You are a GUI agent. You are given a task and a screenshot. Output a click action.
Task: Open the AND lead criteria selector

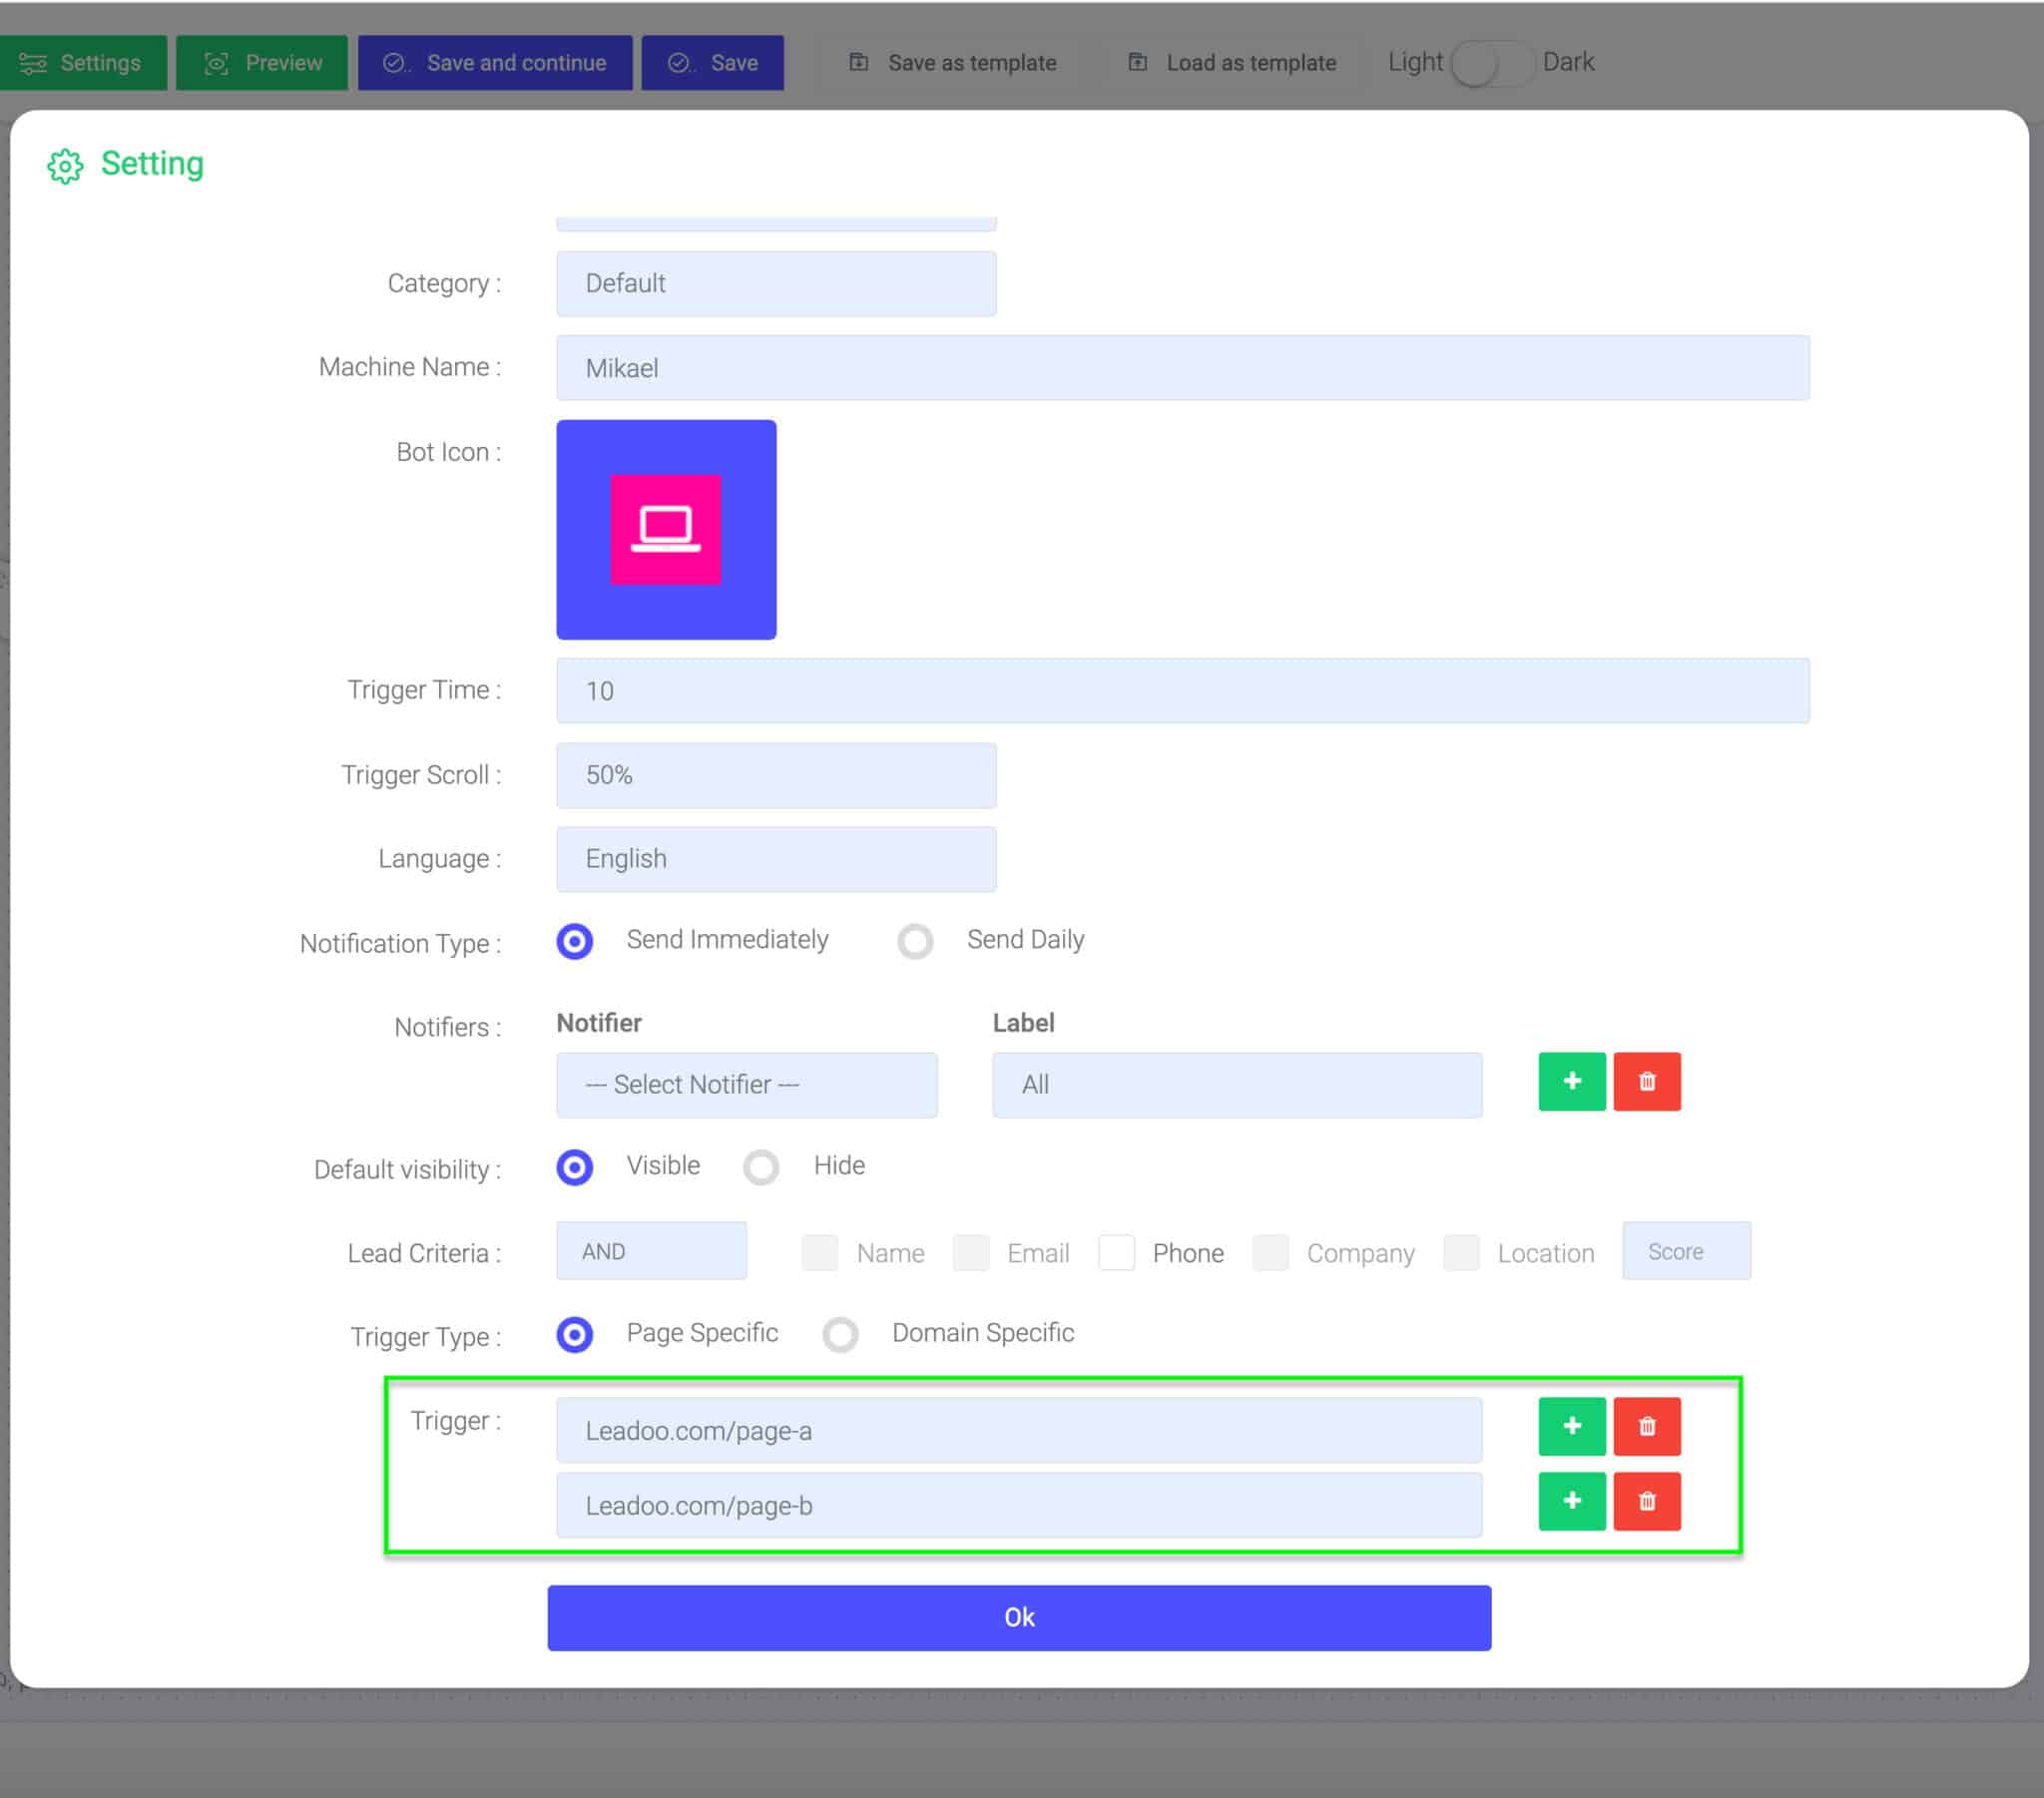pos(651,1250)
